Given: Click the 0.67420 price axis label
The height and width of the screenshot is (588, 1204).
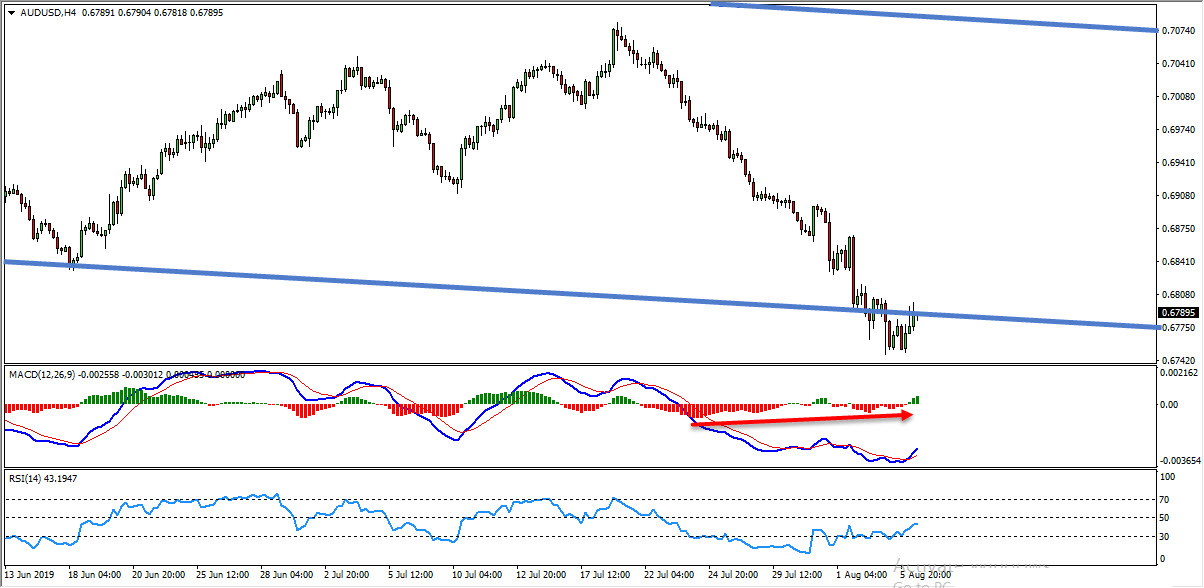Looking at the screenshot, I should pos(1181,360).
